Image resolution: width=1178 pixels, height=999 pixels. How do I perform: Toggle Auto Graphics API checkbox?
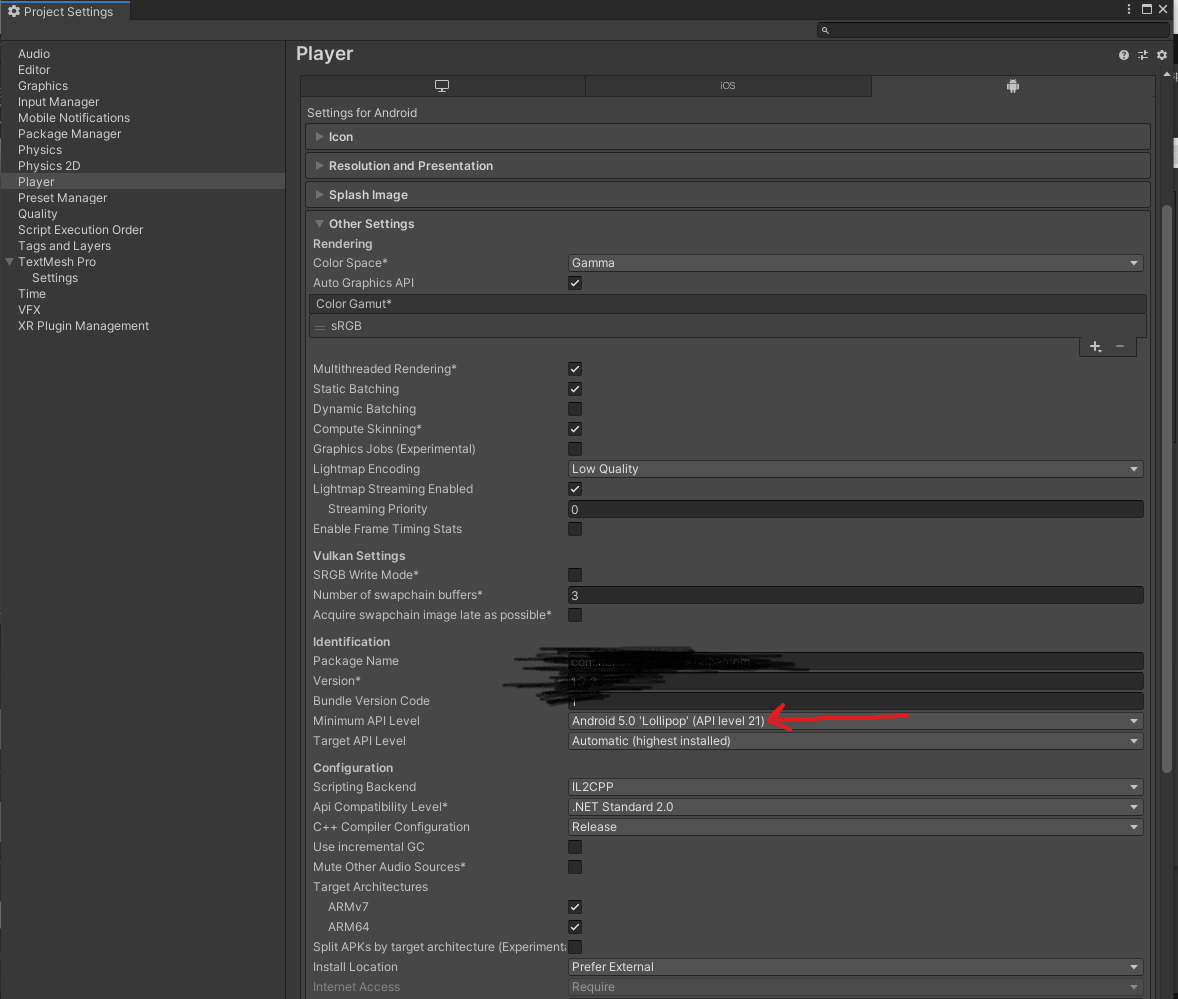point(575,283)
